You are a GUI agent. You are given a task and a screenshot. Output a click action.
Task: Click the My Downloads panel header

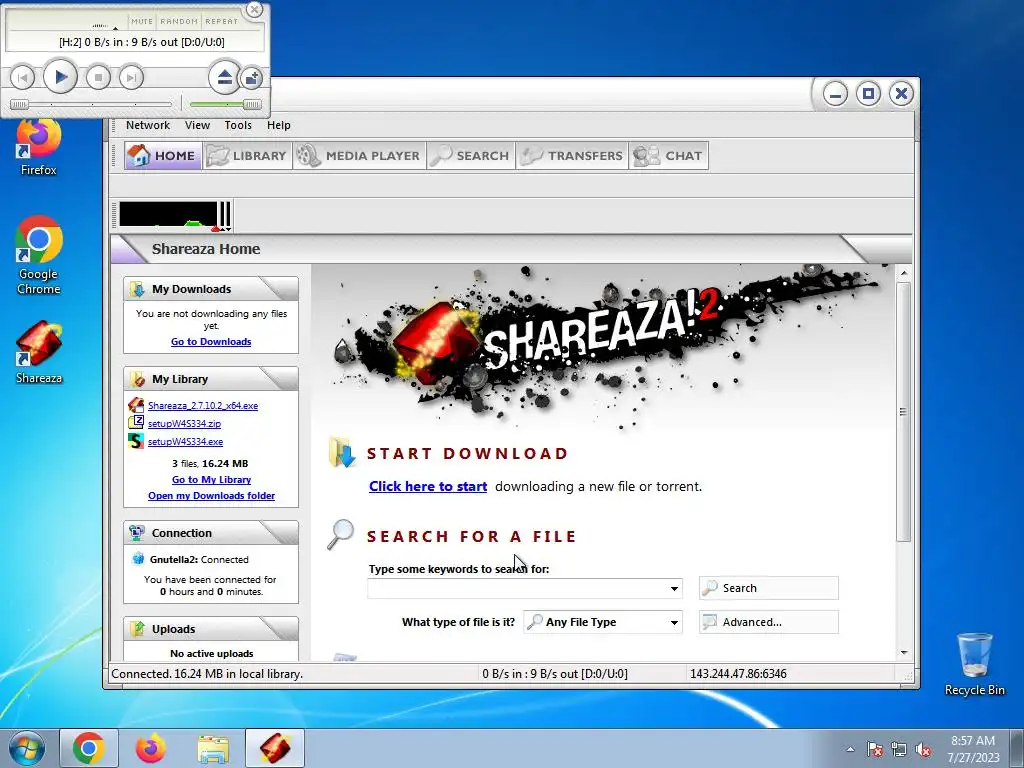point(211,289)
